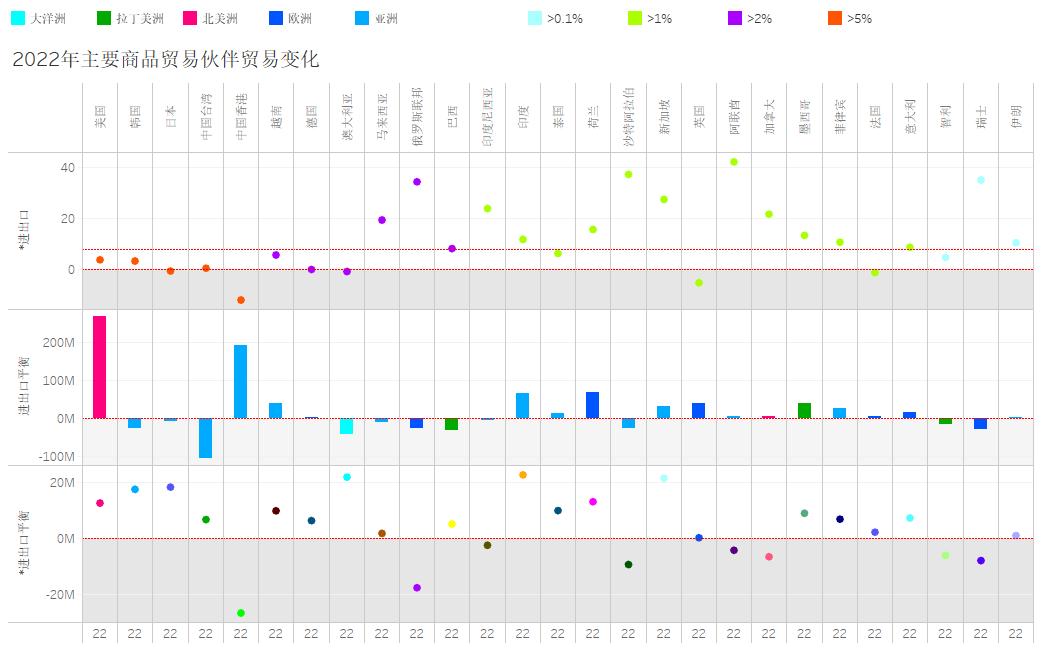Select the 智利 column header
The image size is (1042, 655).
[x=946, y=117]
